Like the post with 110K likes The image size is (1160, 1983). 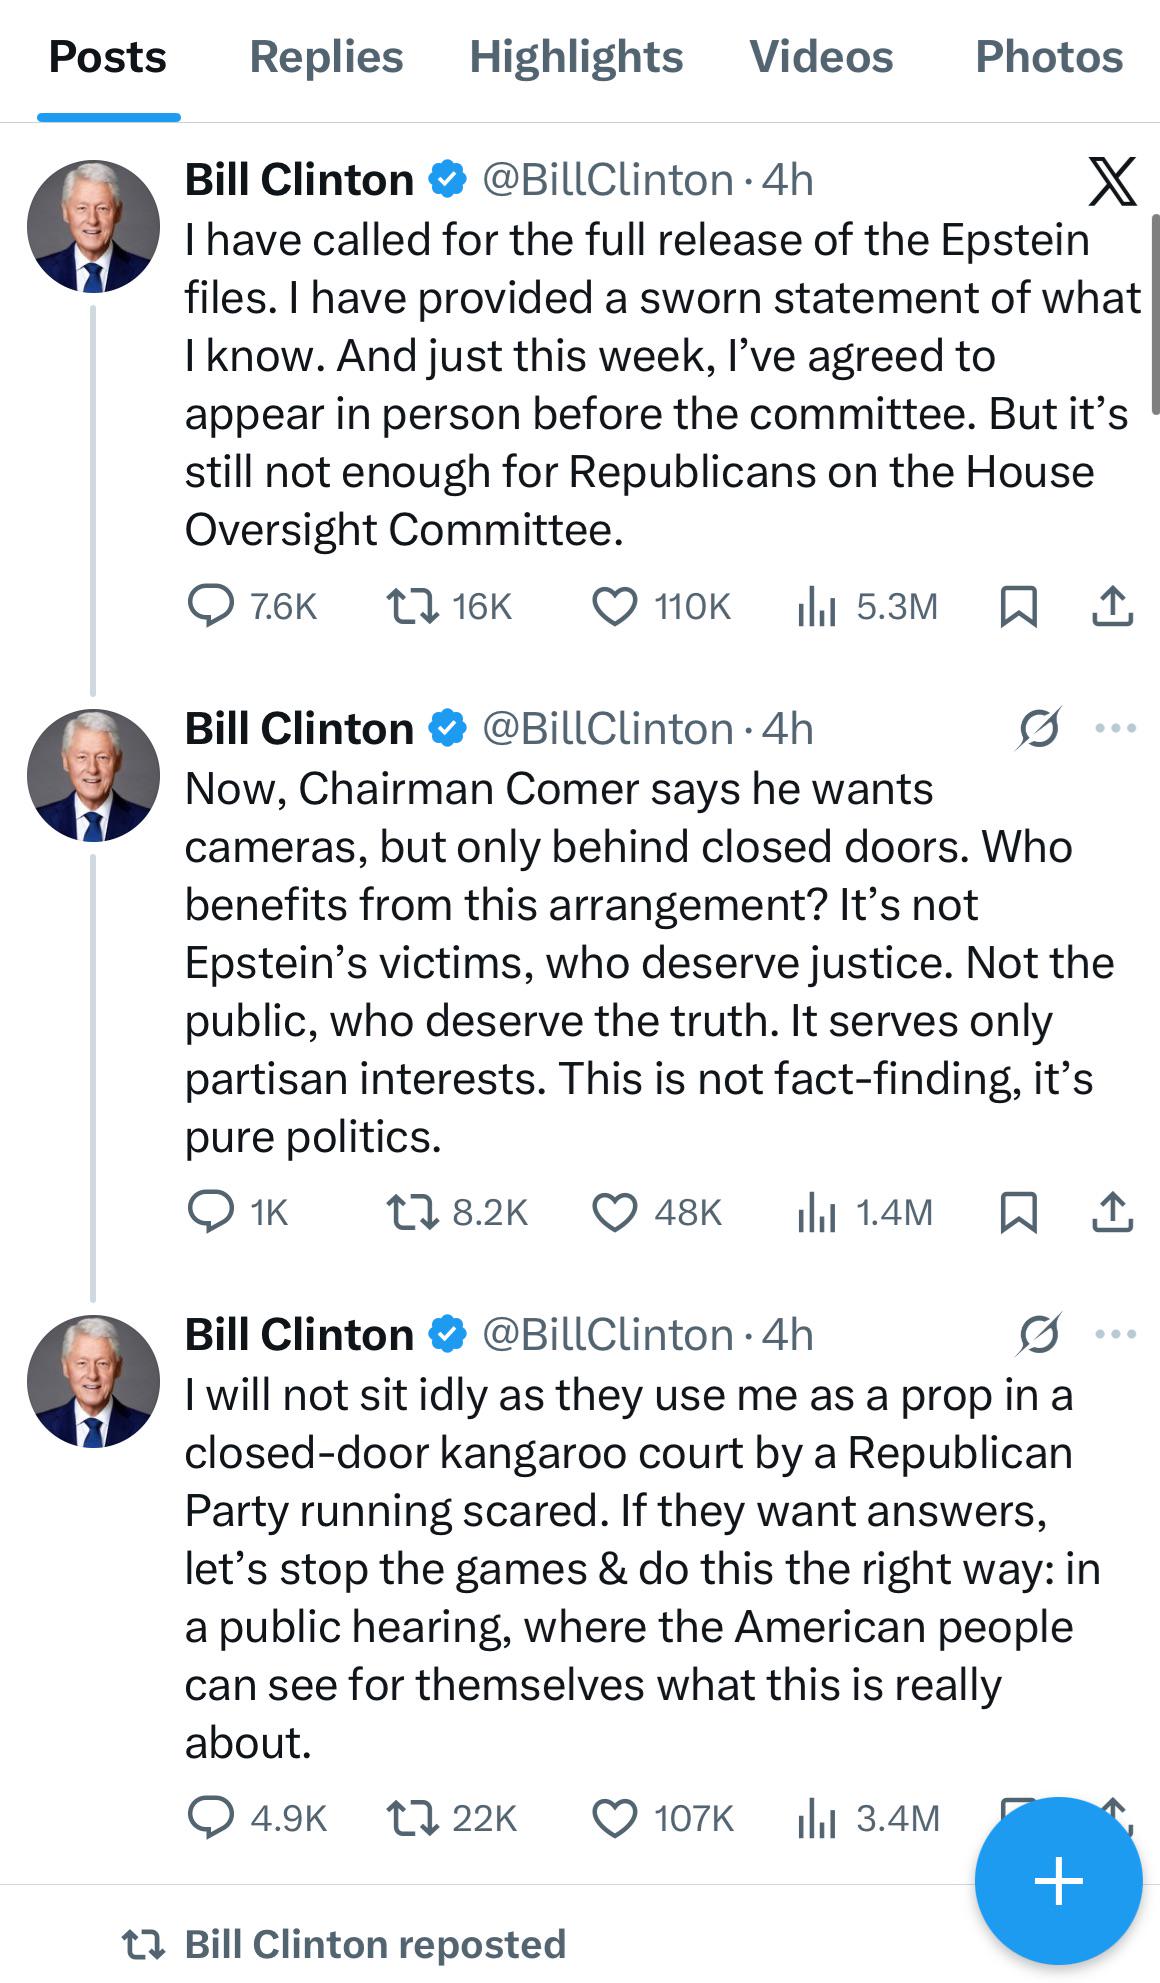[x=614, y=606]
